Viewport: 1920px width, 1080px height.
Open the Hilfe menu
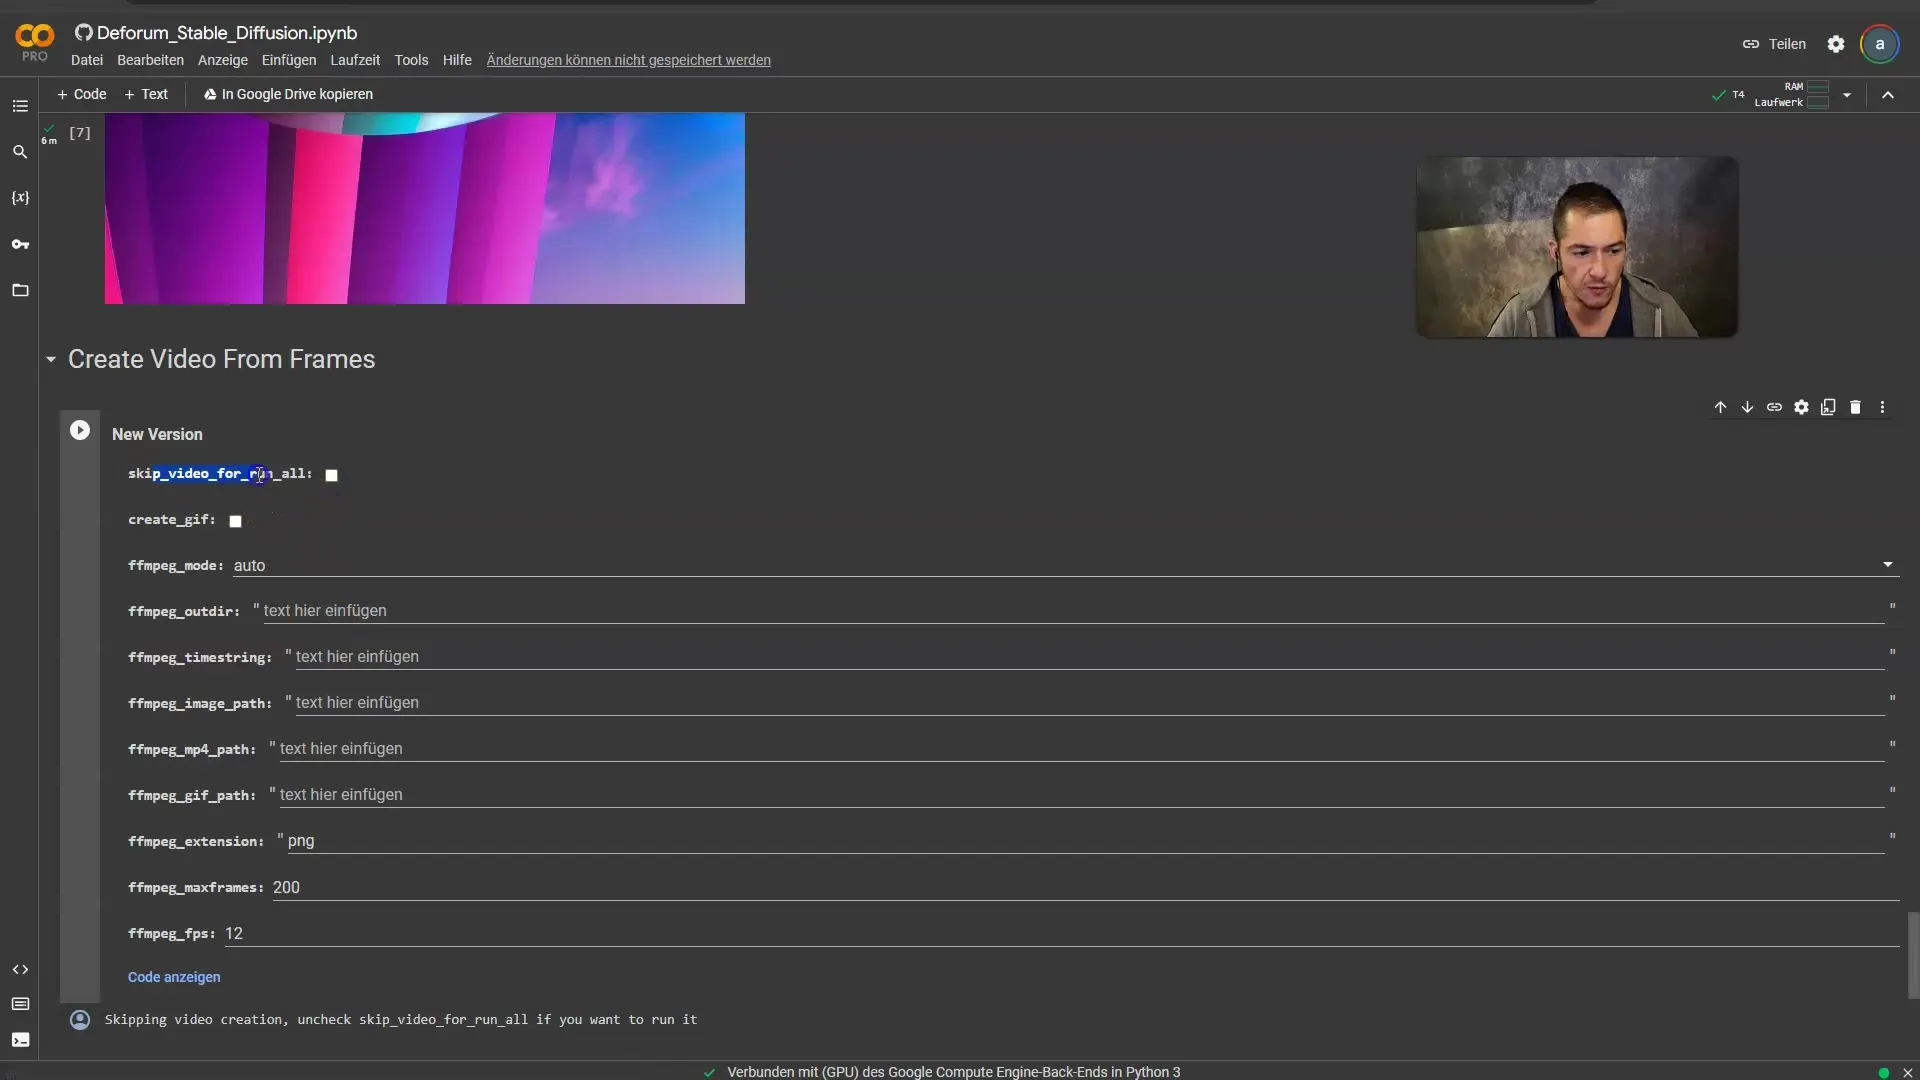click(456, 61)
